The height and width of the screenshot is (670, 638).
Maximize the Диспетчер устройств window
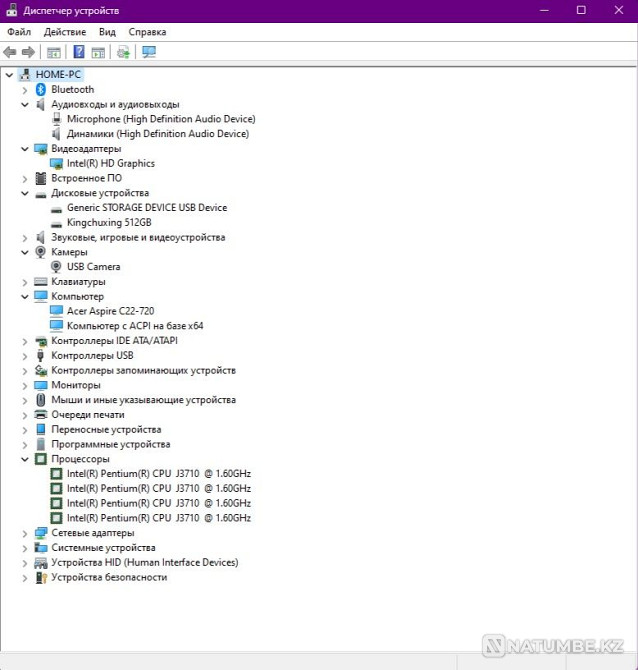point(581,10)
